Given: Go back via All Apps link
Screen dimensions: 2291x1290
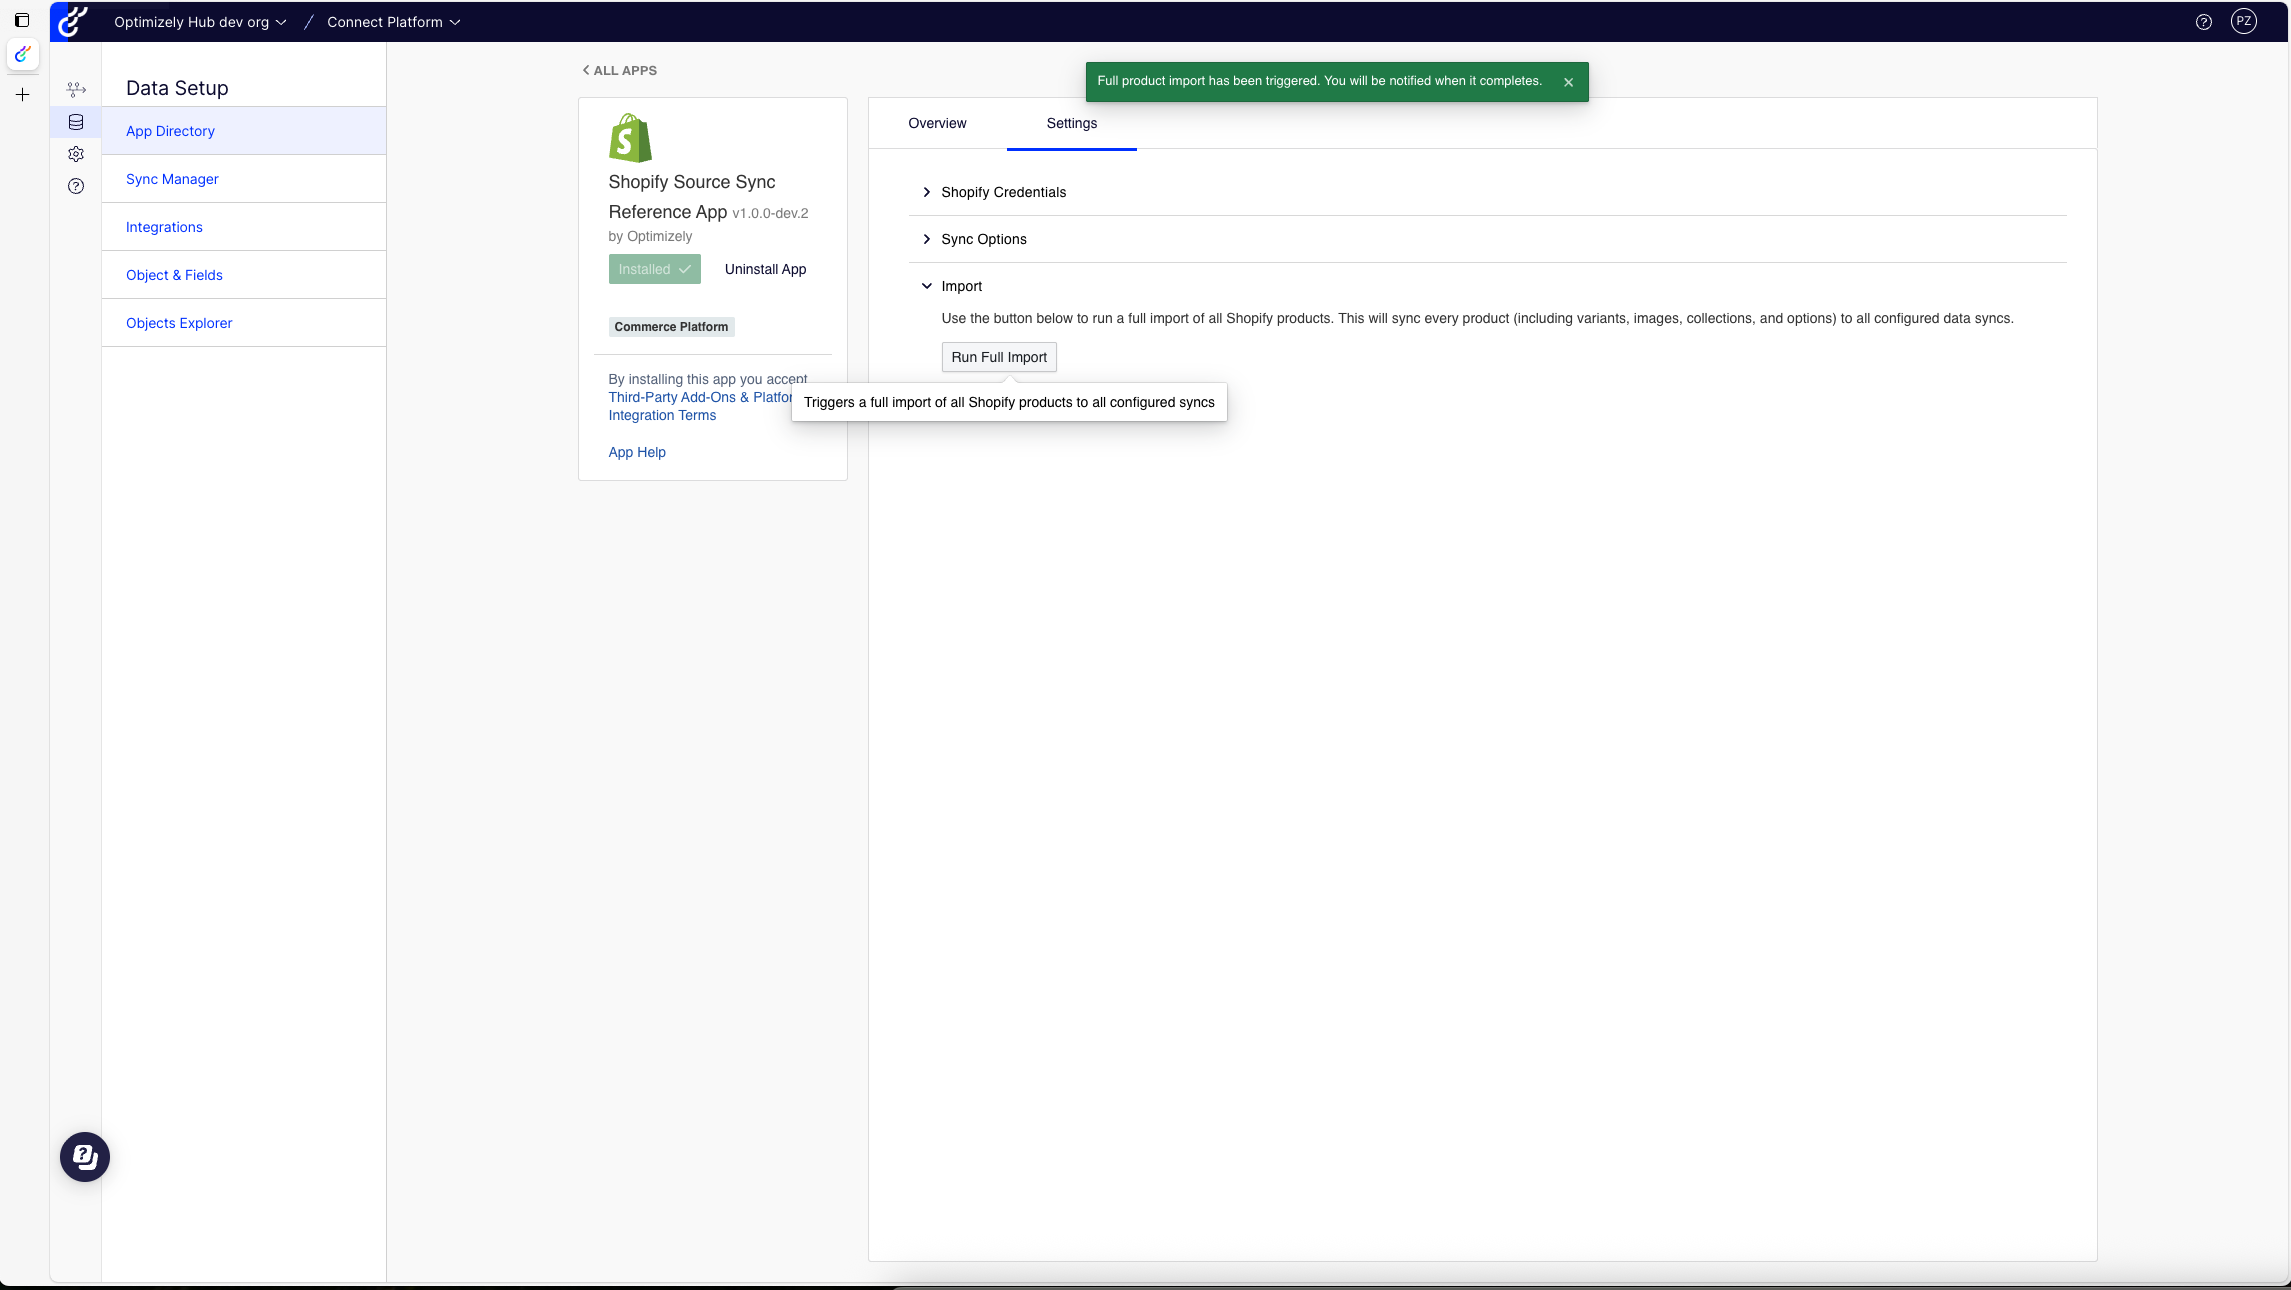Looking at the screenshot, I should pyautogui.click(x=620, y=70).
